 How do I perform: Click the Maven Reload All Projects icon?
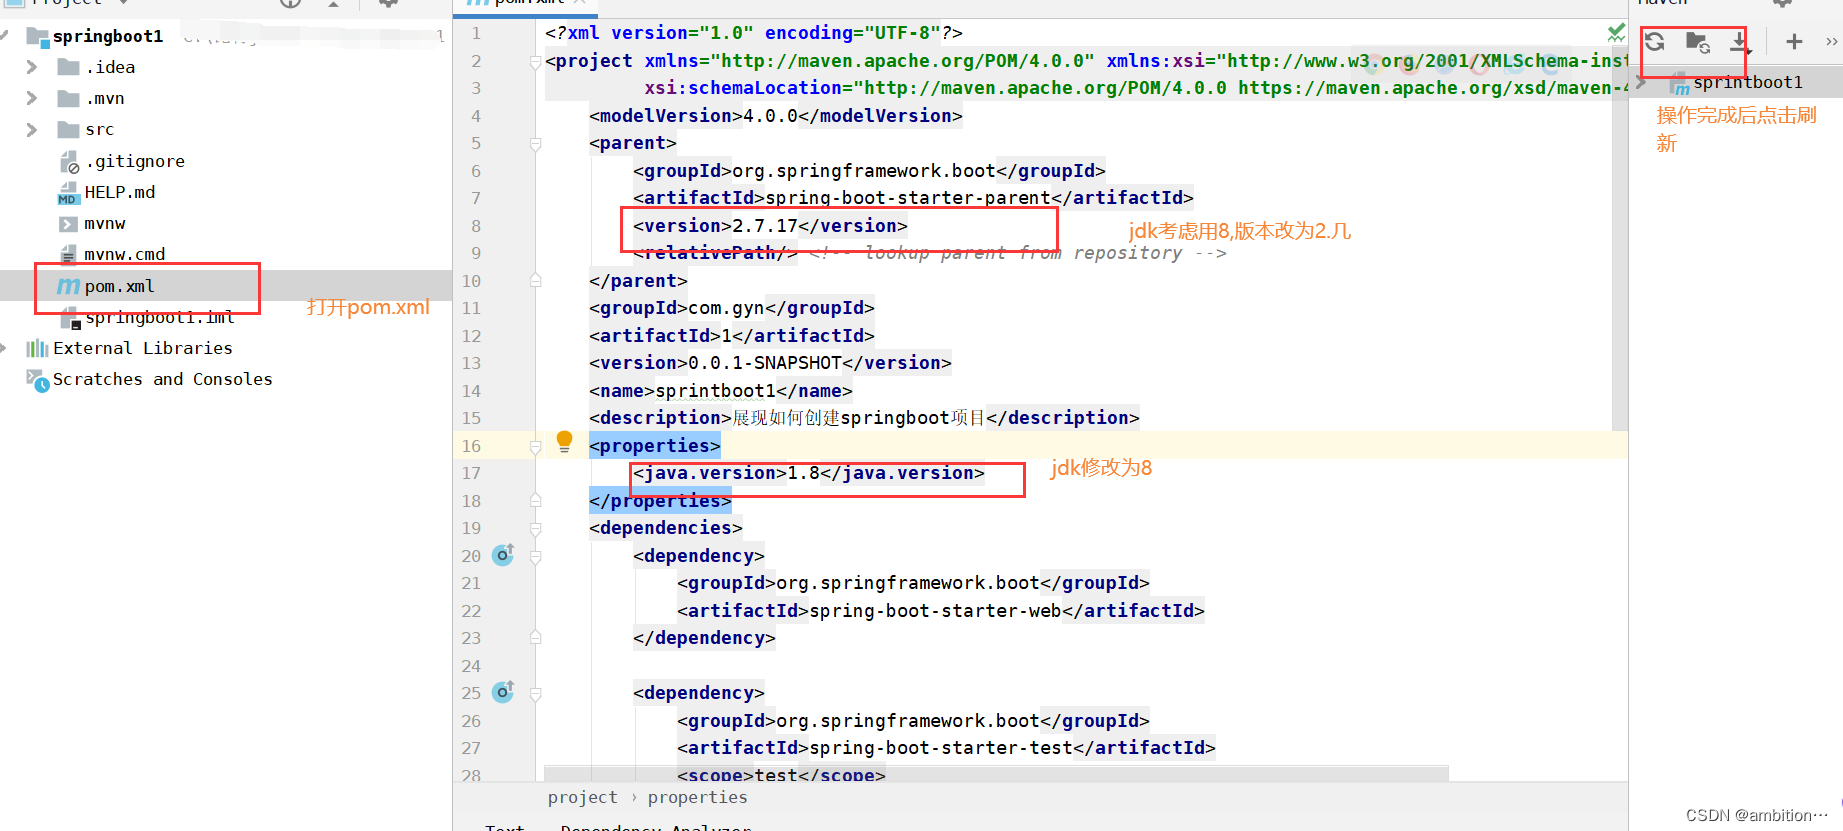[1655, 41]
